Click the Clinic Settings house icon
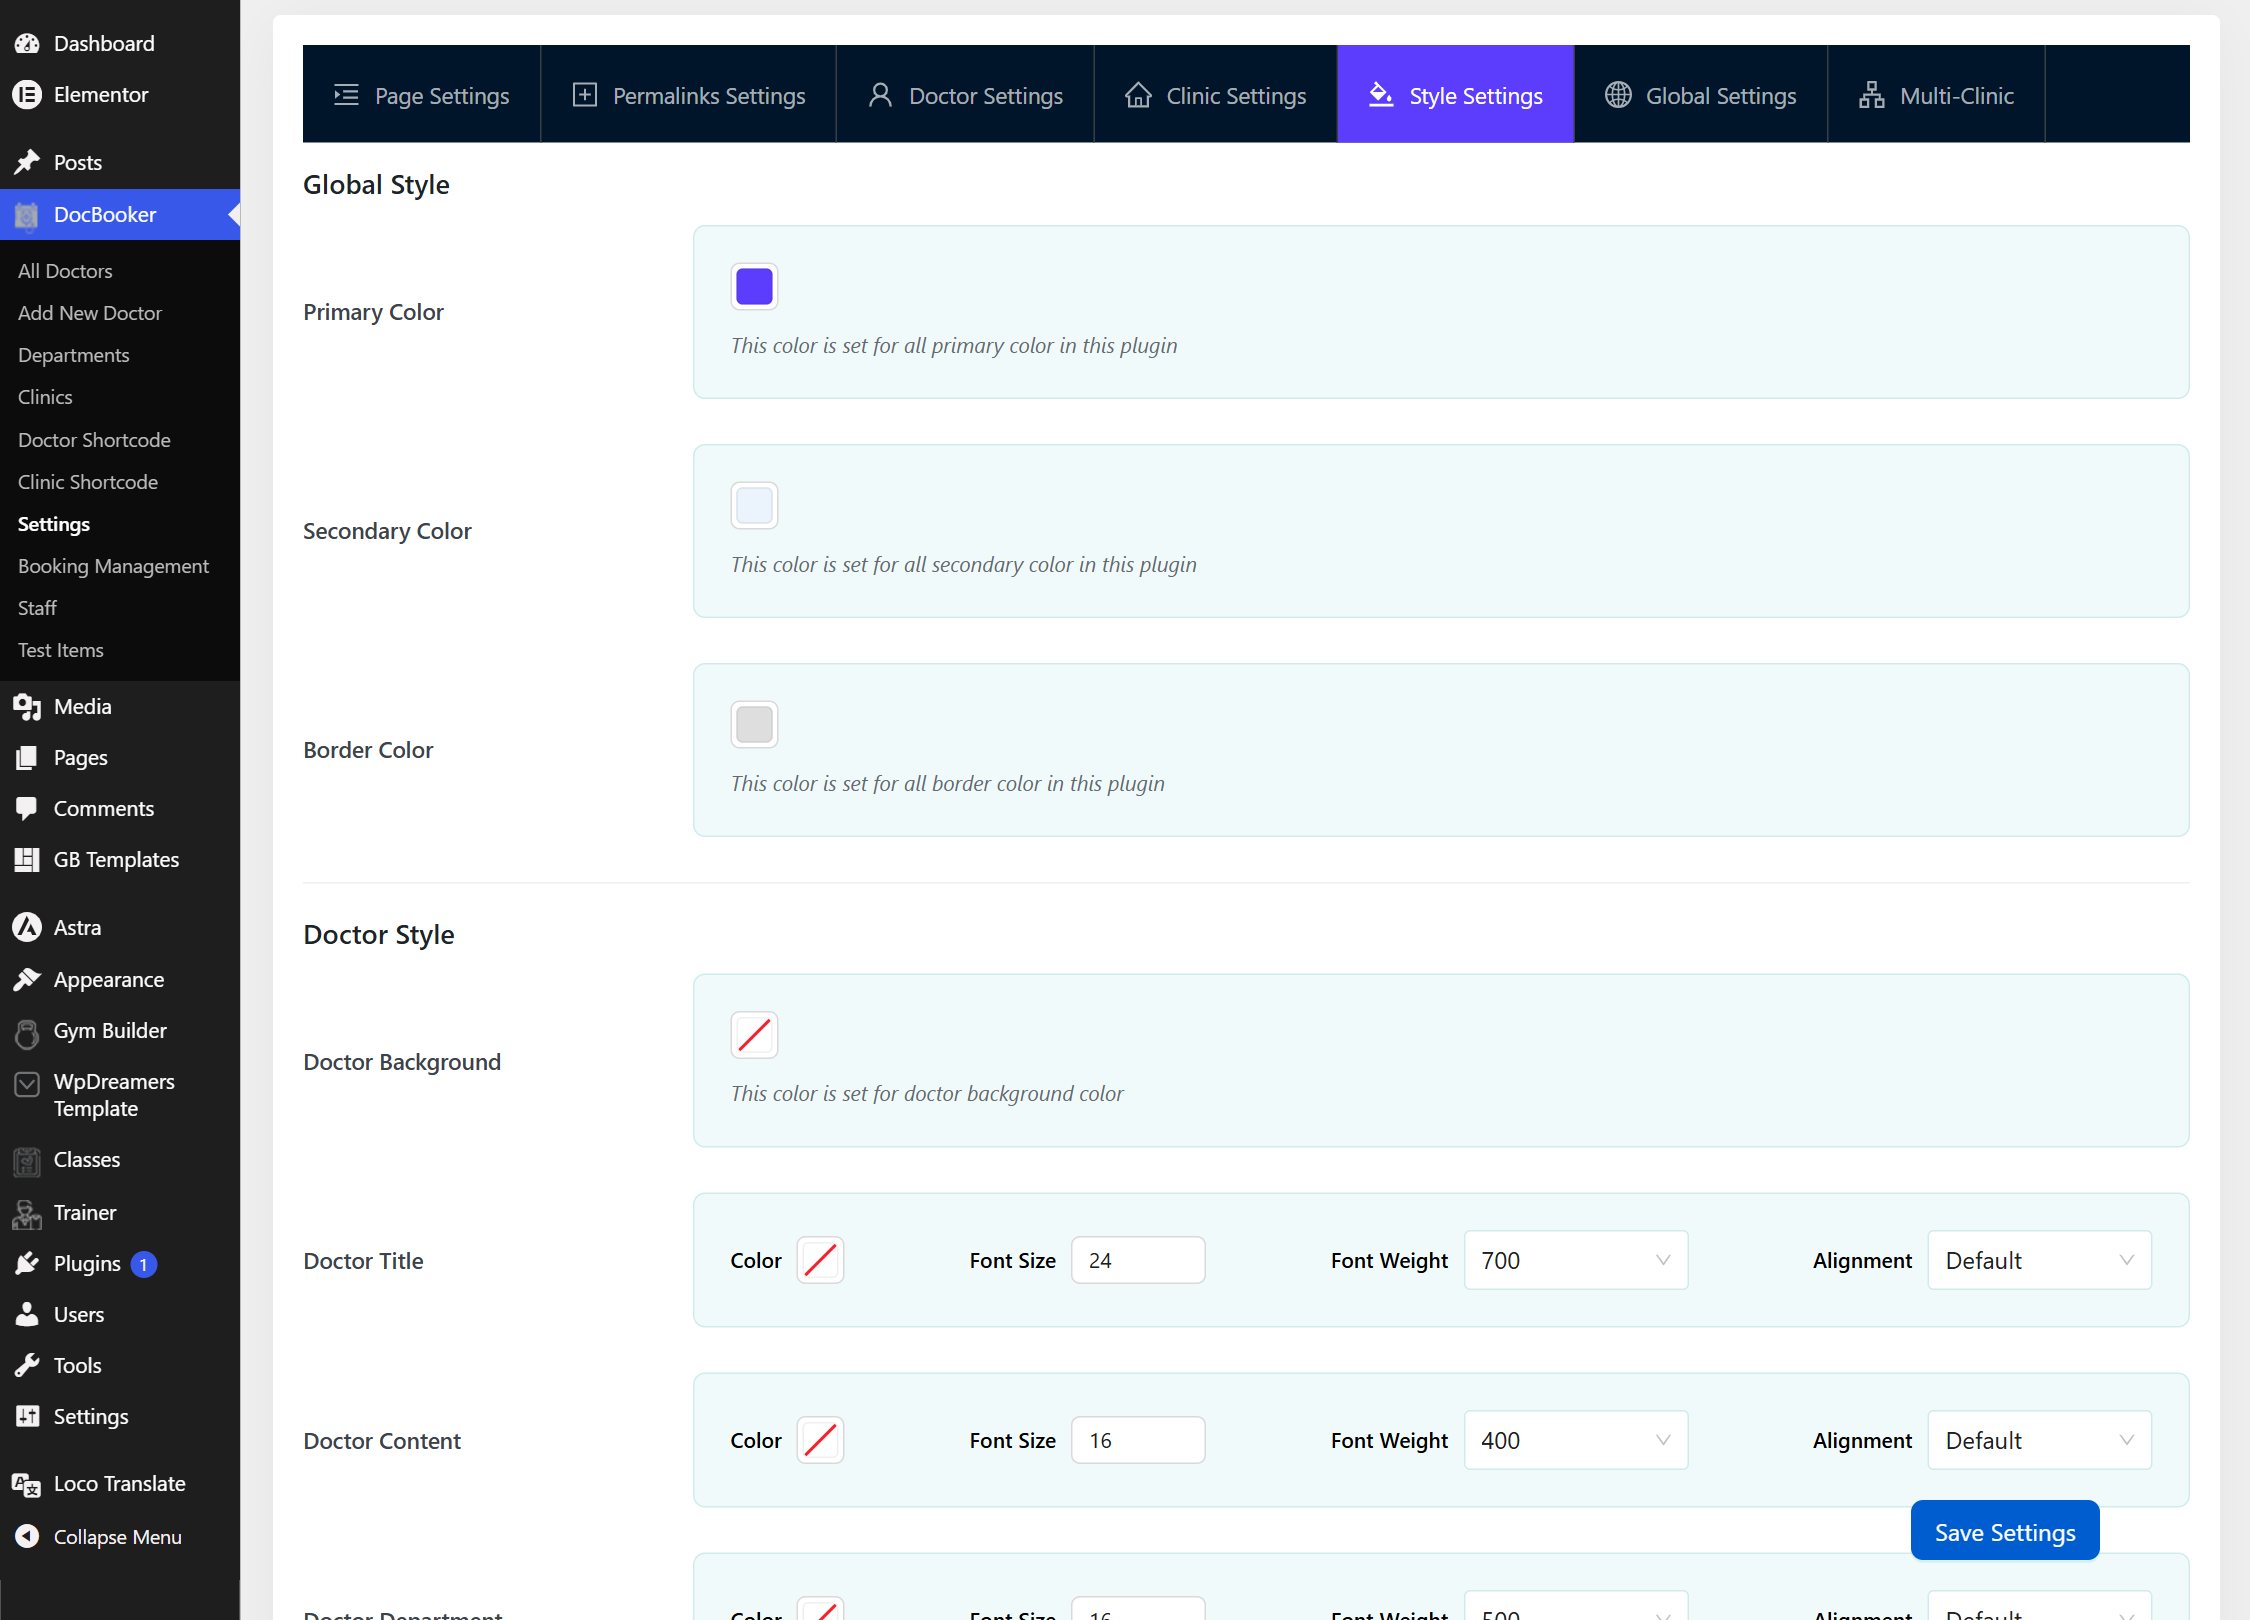 tap(1138, 95)
